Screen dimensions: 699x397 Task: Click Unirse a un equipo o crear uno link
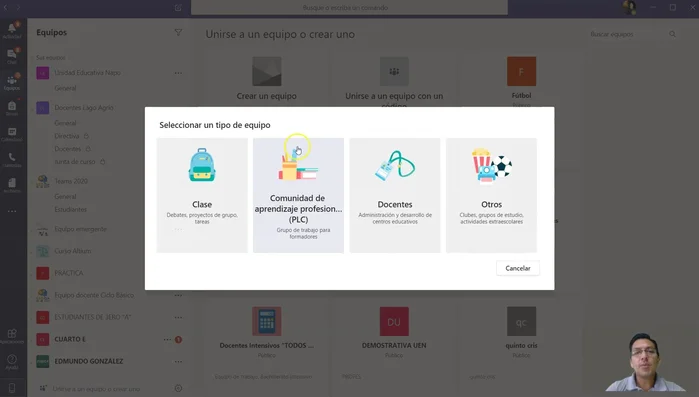tap(96, 389)
